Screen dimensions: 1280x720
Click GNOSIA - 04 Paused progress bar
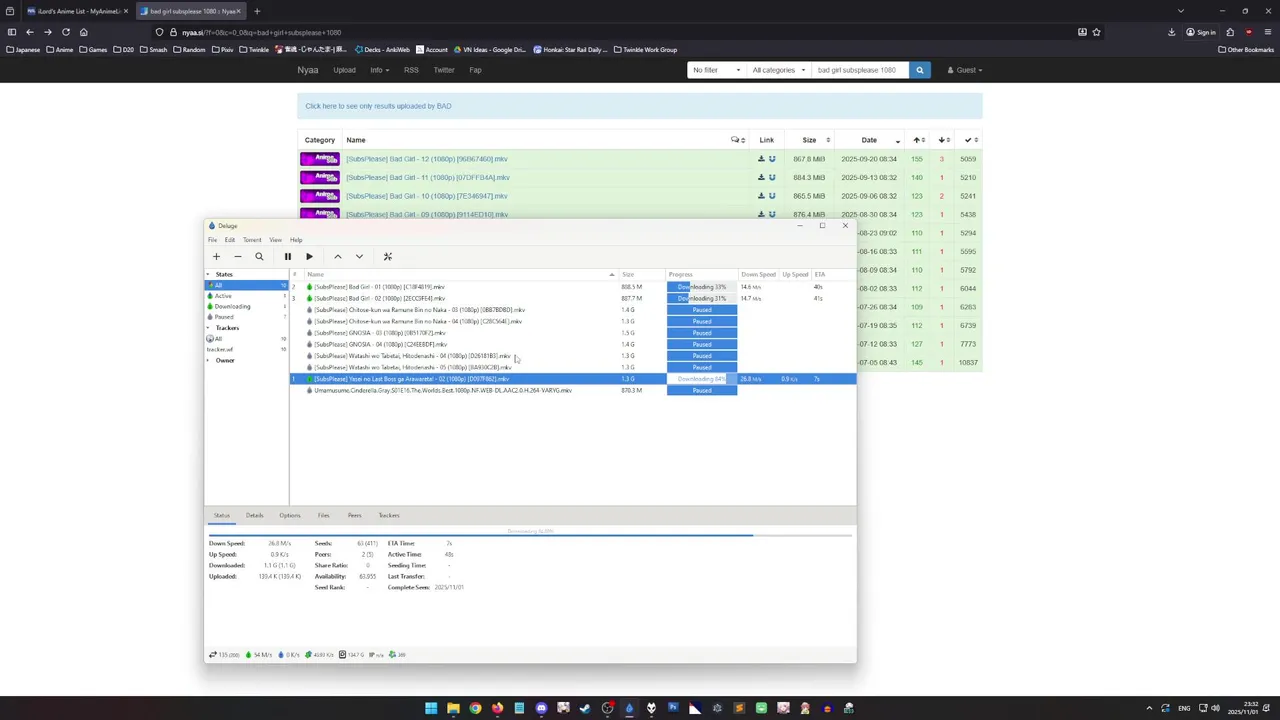[702, 344]
